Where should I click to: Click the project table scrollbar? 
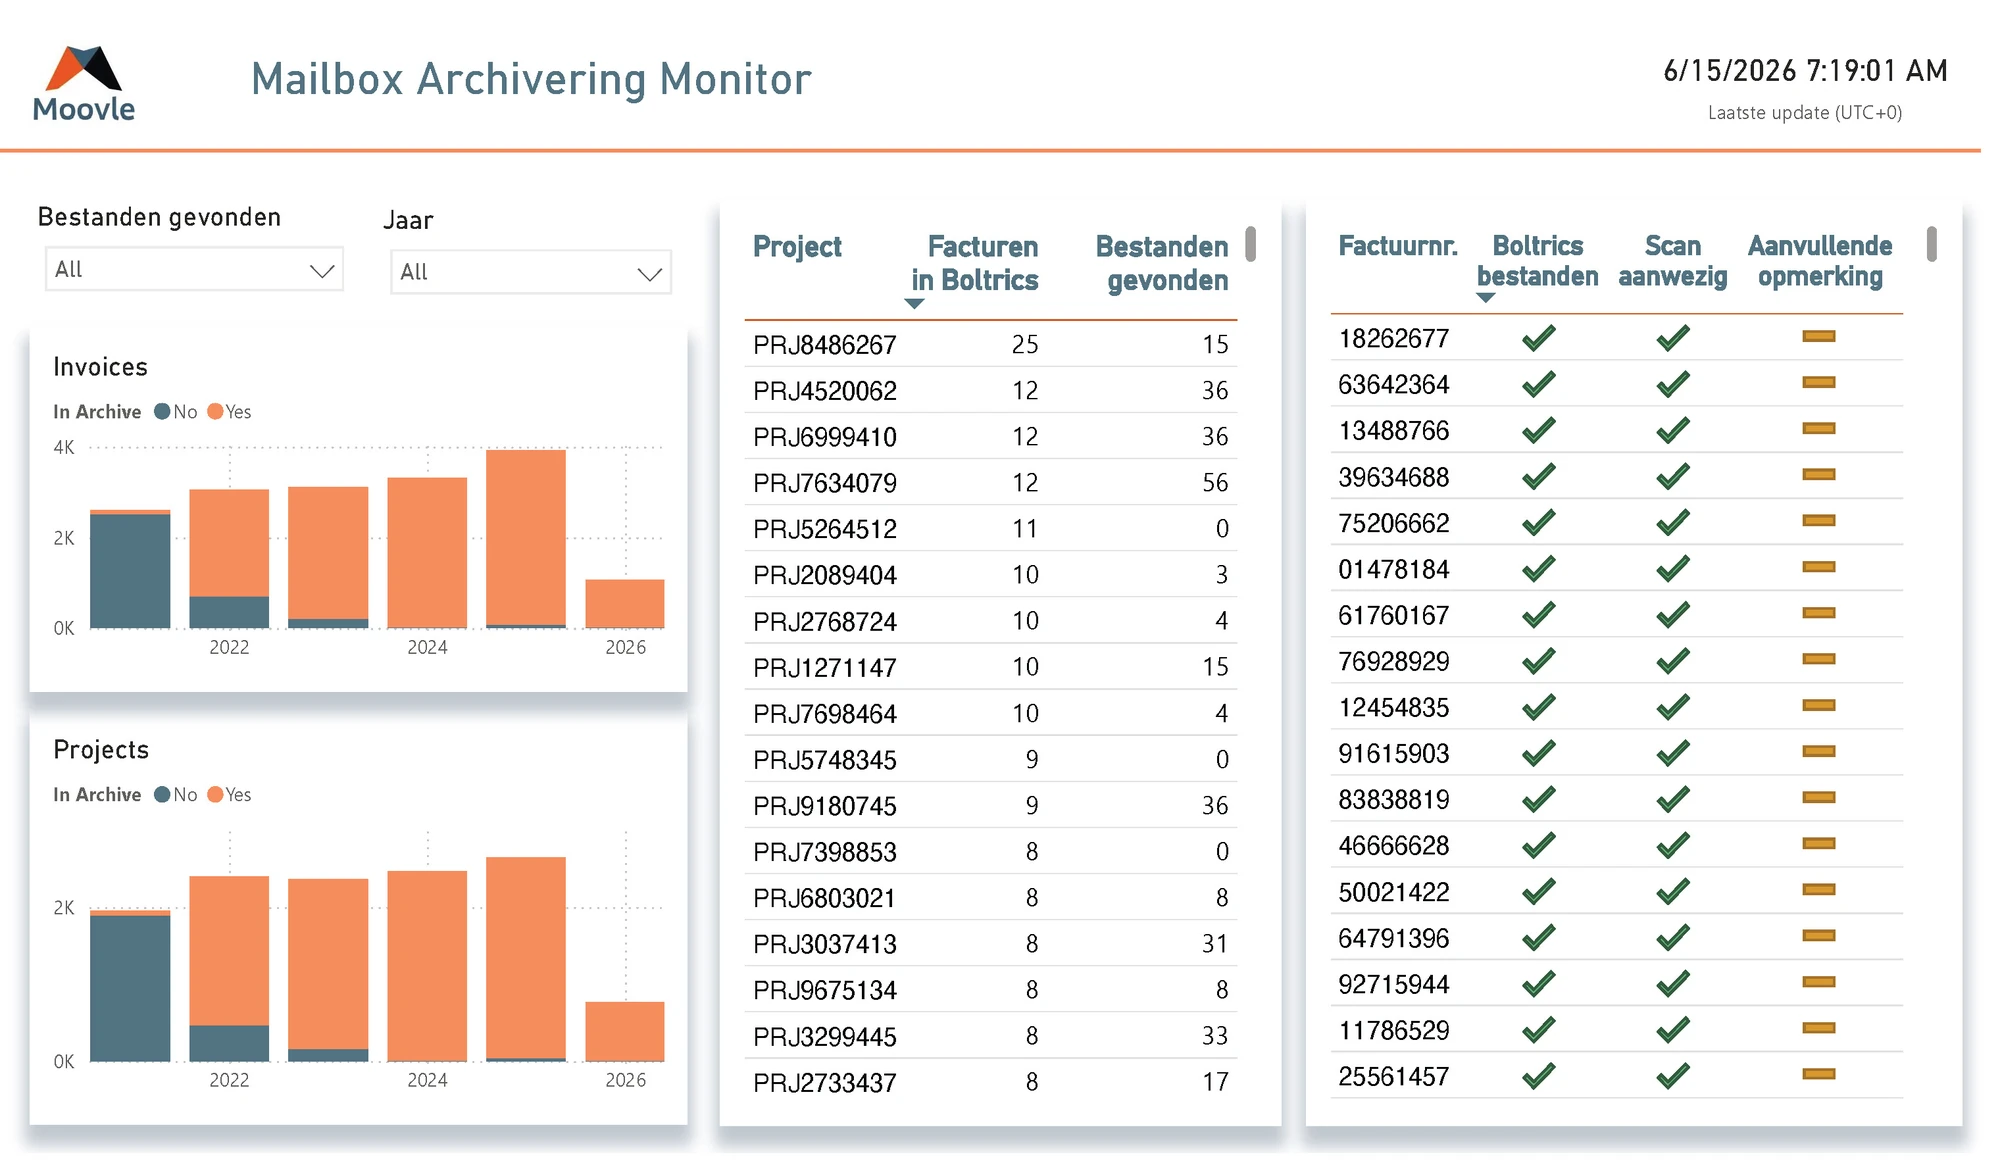click(x=1250, y=244)
